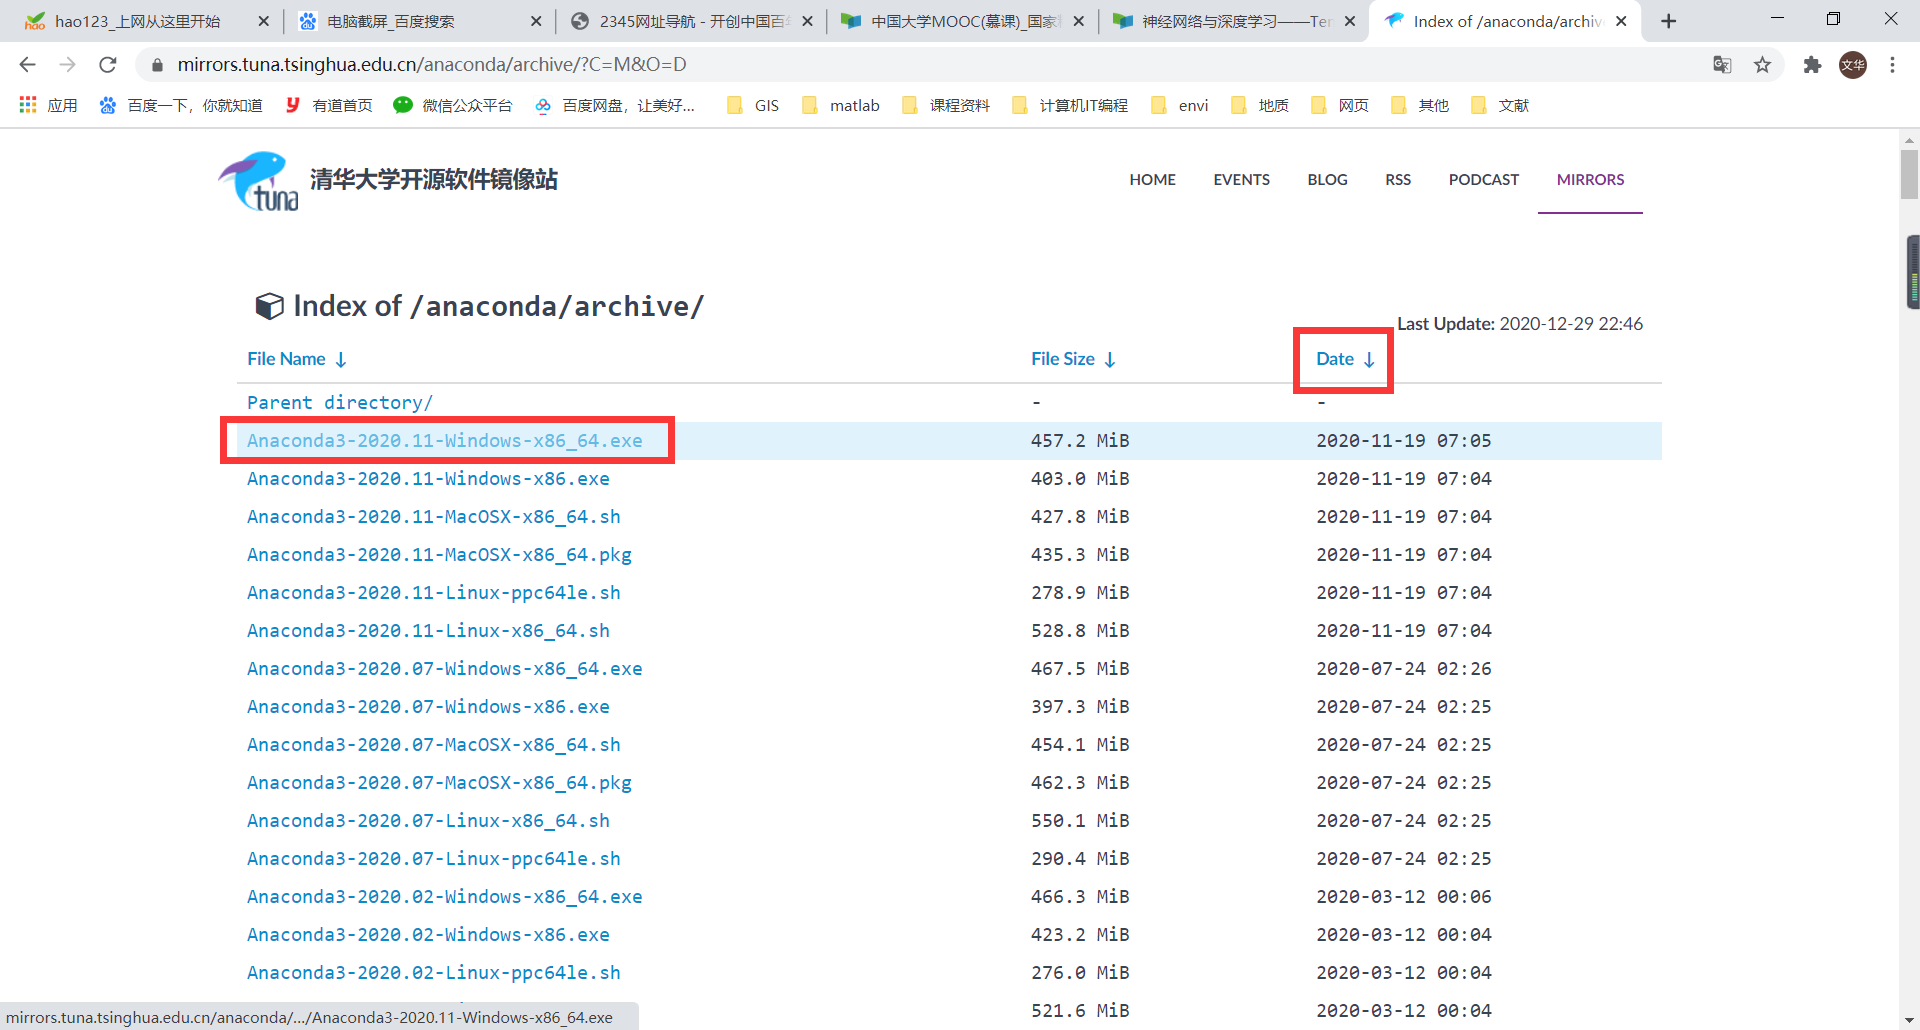Download Anaconda3-2020.11-Windows-x86_64.exe

coord(445,441)
